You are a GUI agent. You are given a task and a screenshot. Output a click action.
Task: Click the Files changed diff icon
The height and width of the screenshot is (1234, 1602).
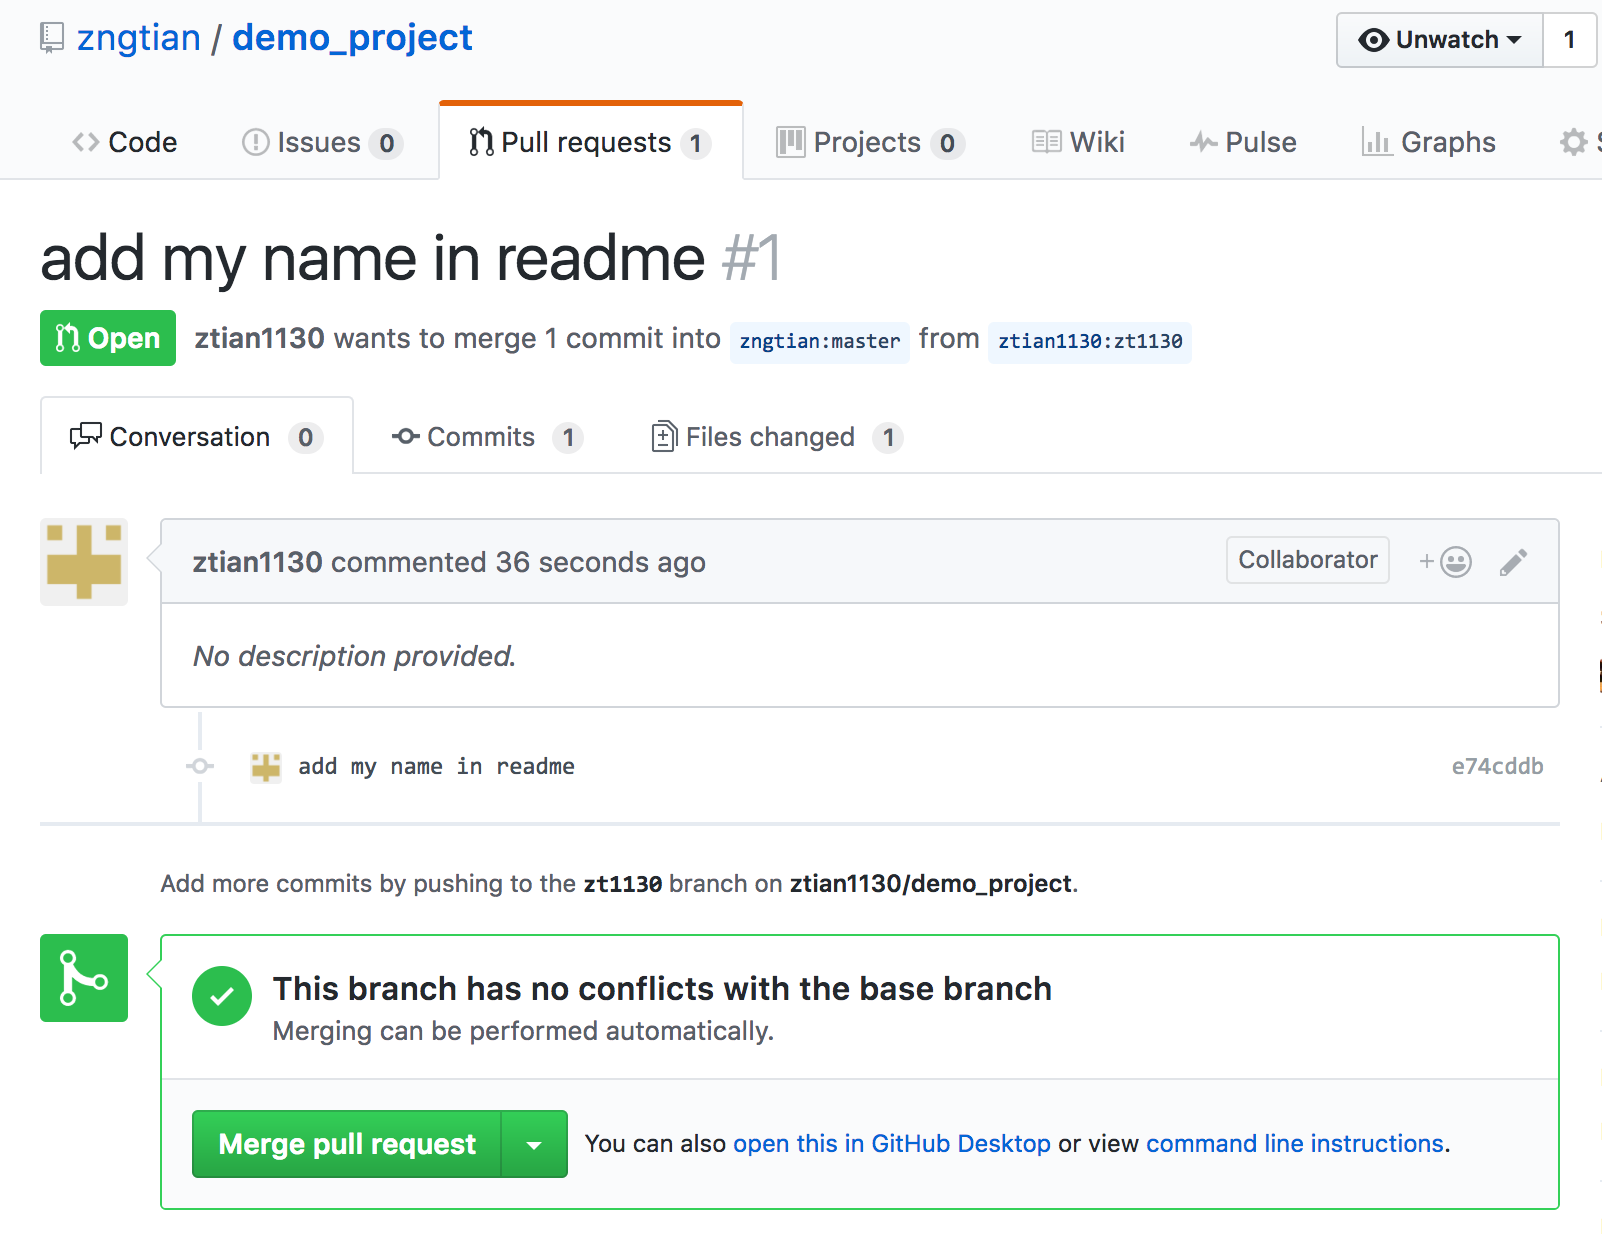664,437
